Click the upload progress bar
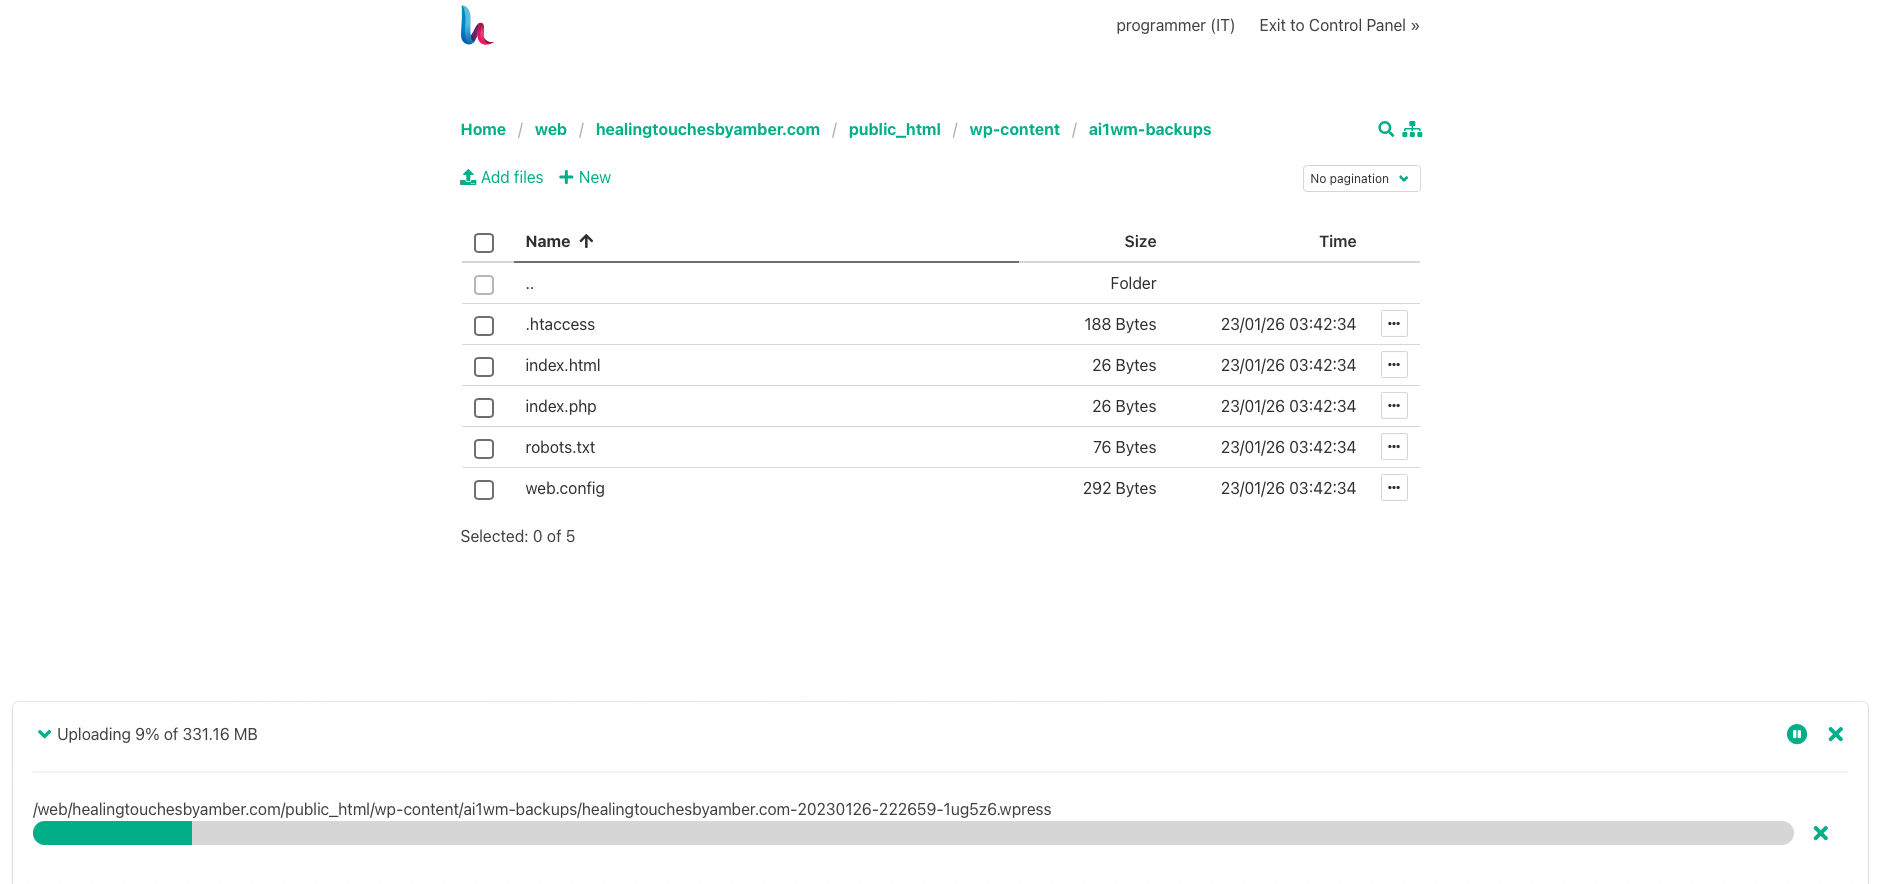Image resolution: width=1884 pixels, height=884 pixels. point(913,833)
